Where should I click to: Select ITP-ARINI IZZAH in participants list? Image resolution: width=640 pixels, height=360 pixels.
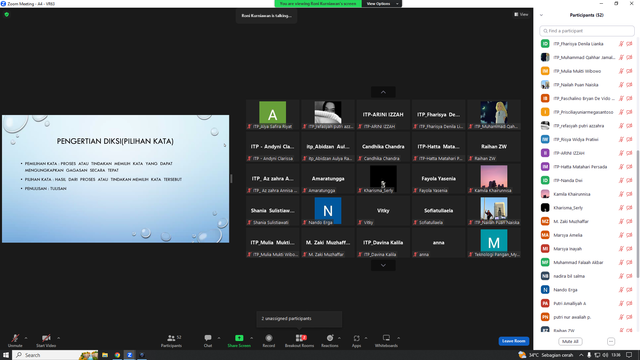click(x=587, y=153)
